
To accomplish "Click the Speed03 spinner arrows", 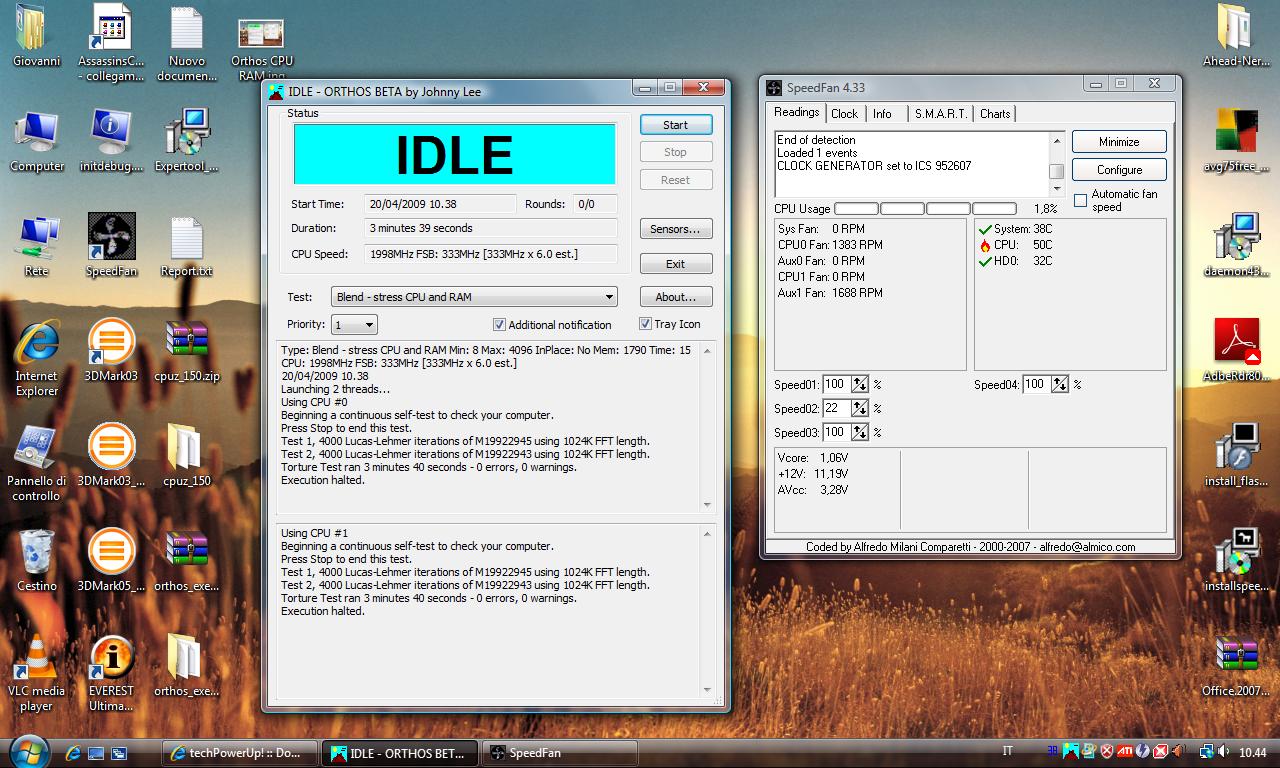I will (x=859, y=432).
